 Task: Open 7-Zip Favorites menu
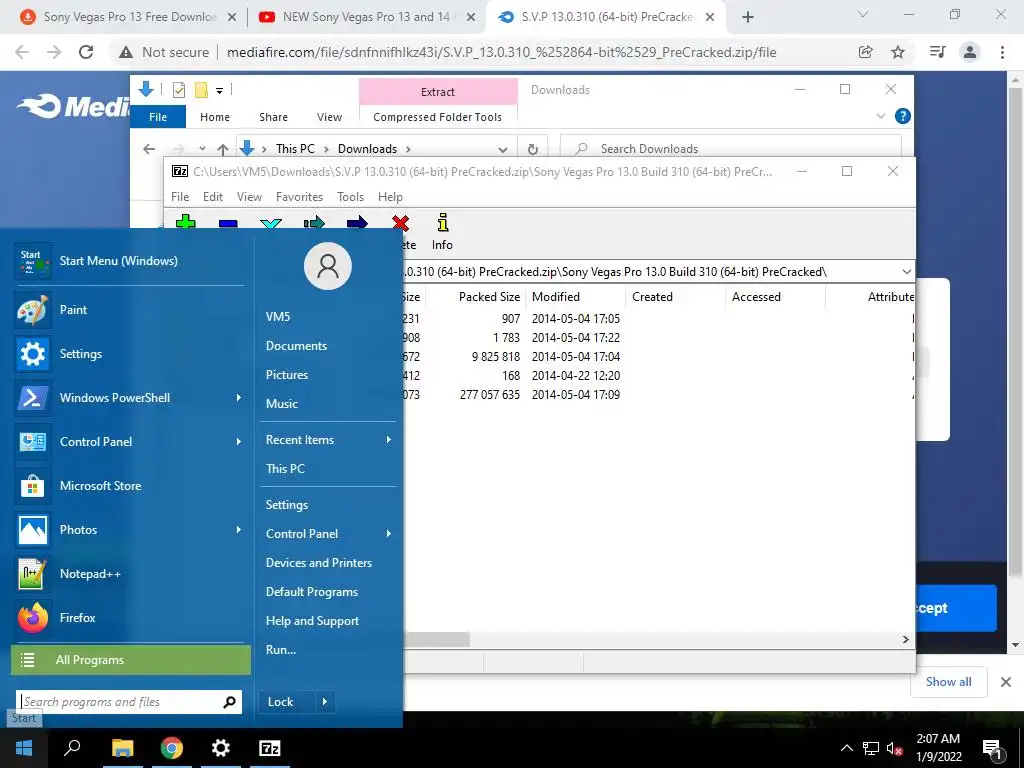(x=299, y=197)
